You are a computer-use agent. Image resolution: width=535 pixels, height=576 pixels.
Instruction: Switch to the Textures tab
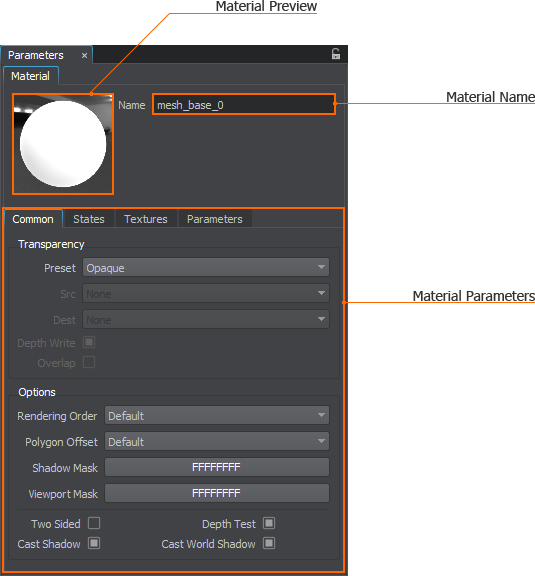tap(146, 219)
